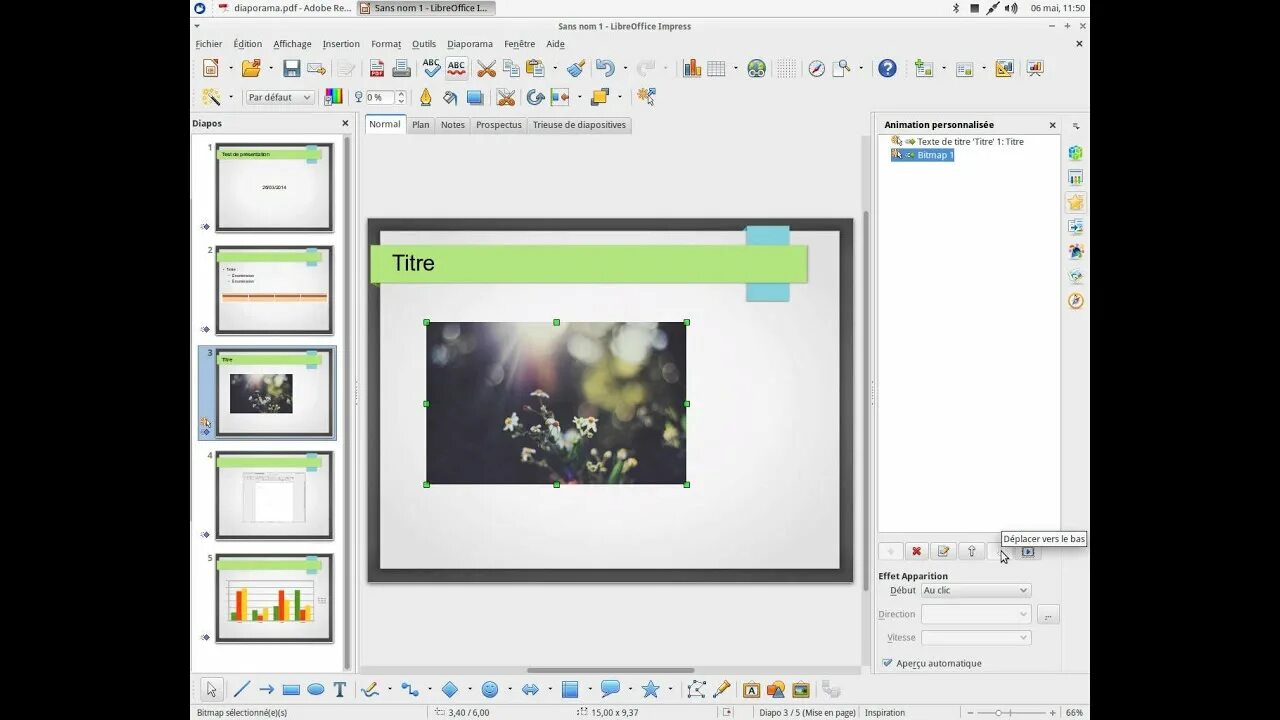This screenshot has width=1280, height=720.
Task: Click the volume icon in system tray
Action: pyautogui.click(x=1011, y=8)
